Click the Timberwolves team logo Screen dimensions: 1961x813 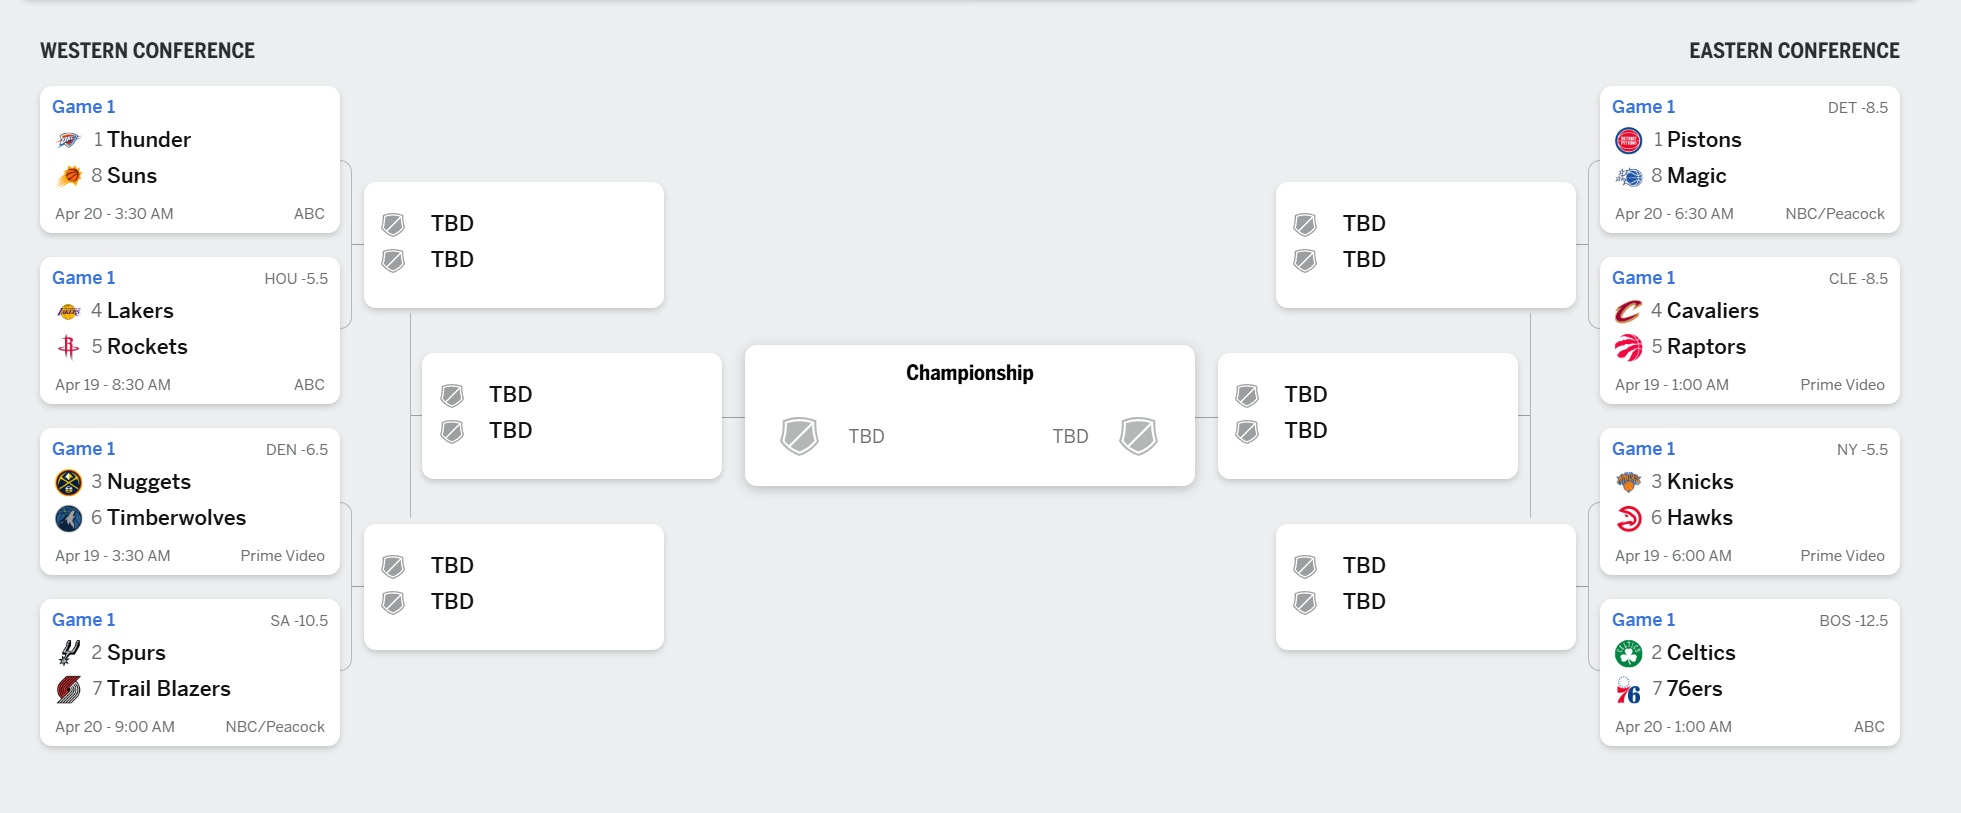(x=69, y=518)
